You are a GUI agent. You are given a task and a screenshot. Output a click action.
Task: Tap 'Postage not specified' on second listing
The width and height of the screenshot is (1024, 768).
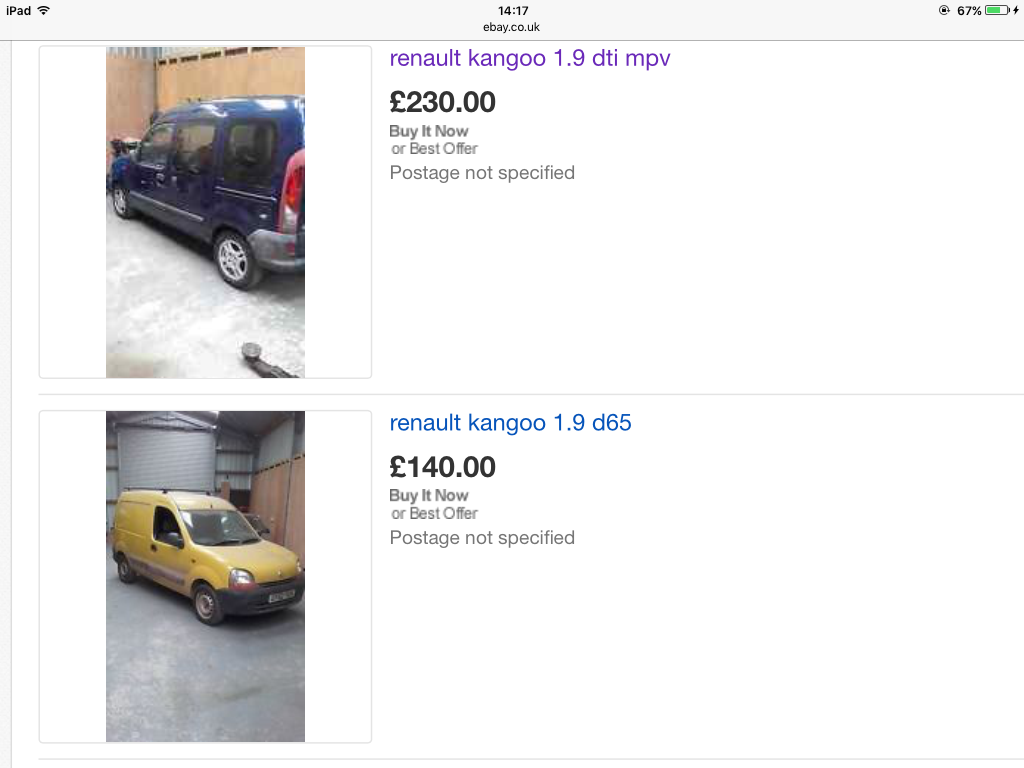[x=482, y=538]
